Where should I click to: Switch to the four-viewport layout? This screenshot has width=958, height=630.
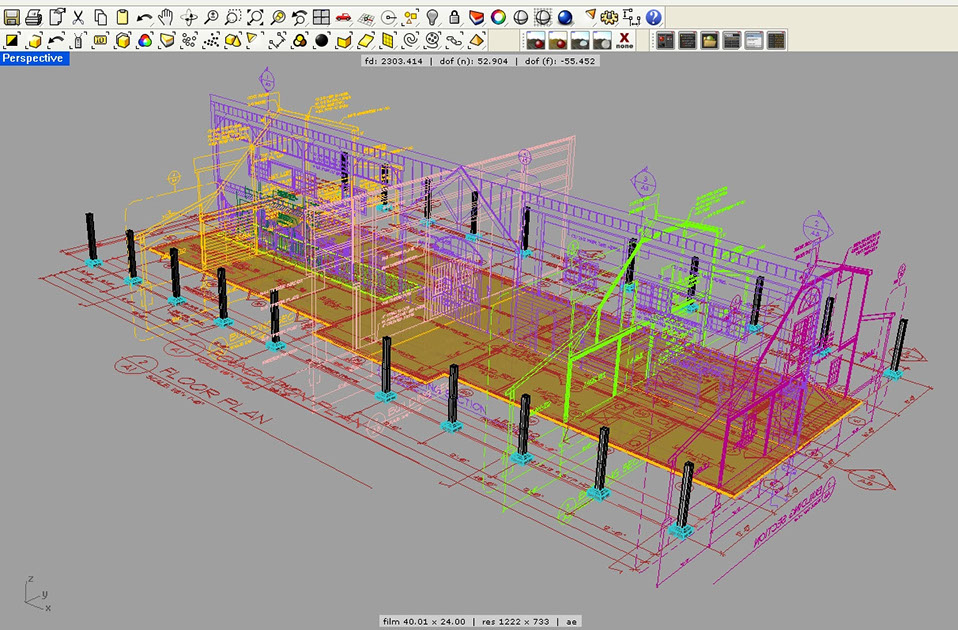tap(321, 17)
